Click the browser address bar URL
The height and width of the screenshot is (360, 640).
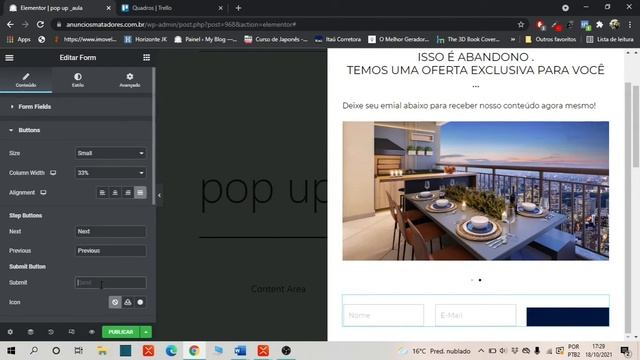pos(181,24)
